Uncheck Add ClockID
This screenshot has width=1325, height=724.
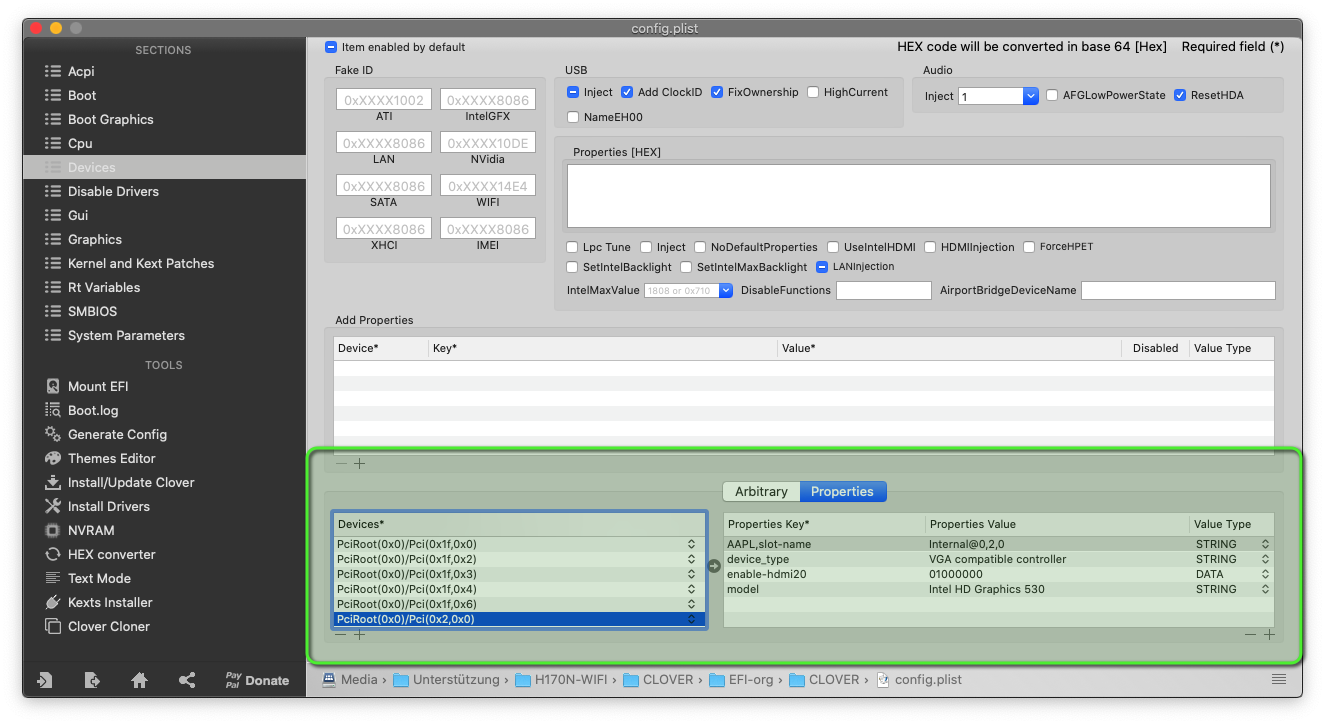(x=627, y=92)
